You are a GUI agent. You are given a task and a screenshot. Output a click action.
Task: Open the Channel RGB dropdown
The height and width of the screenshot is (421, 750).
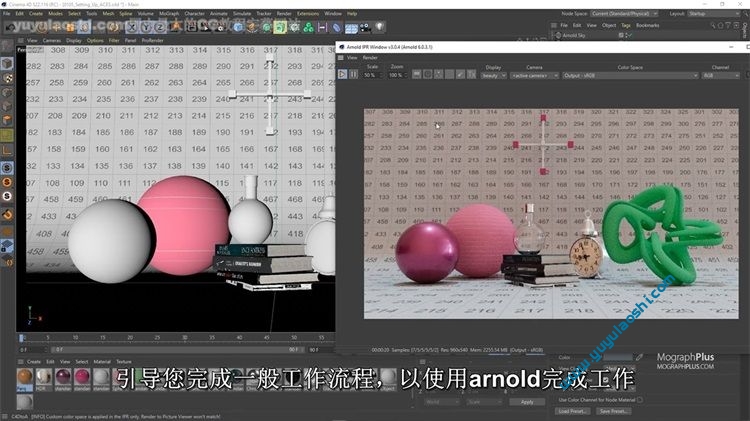tap(721, 76)
